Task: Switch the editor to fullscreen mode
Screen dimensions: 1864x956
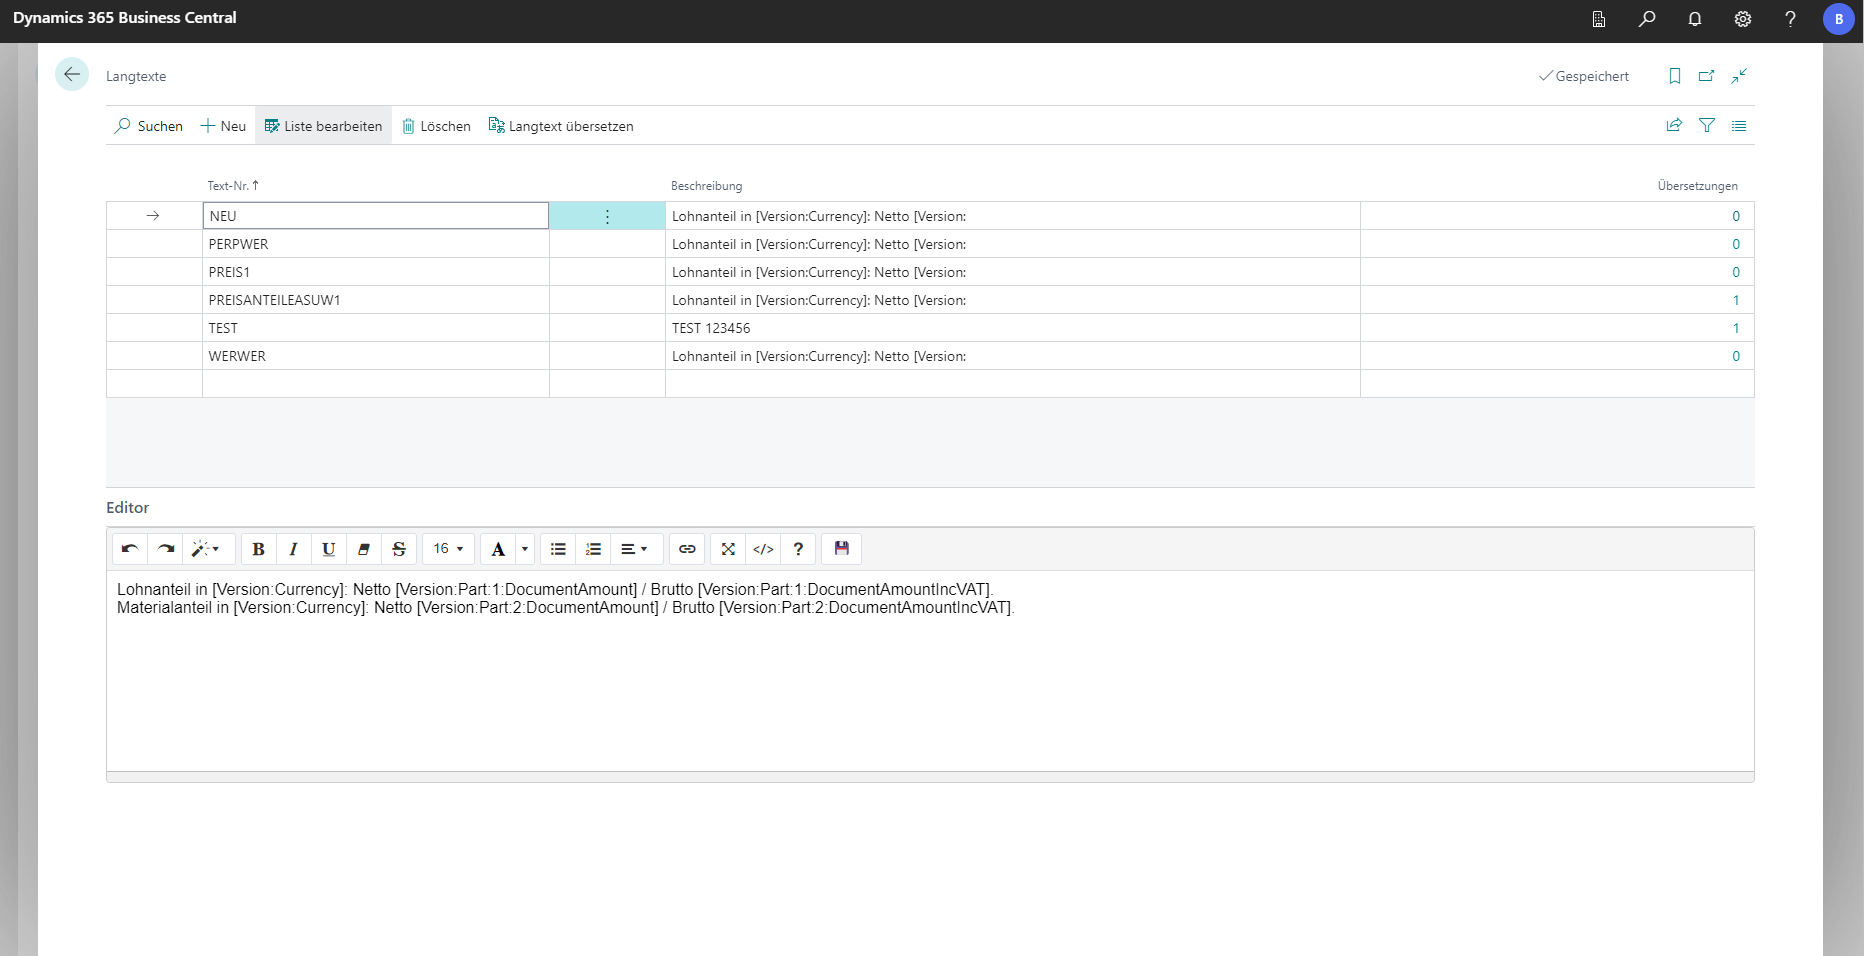Action: [x=728, y=549]
